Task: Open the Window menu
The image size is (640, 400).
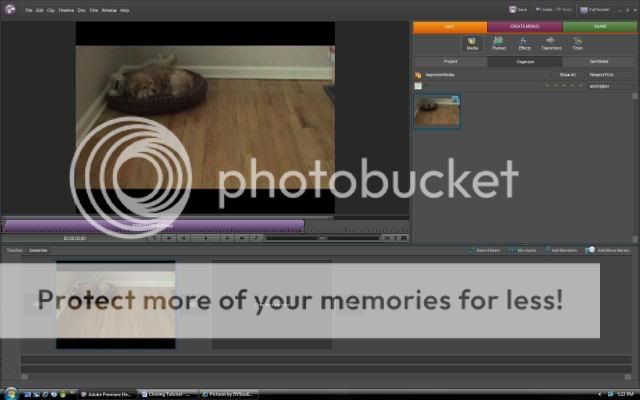Action: 109,10
